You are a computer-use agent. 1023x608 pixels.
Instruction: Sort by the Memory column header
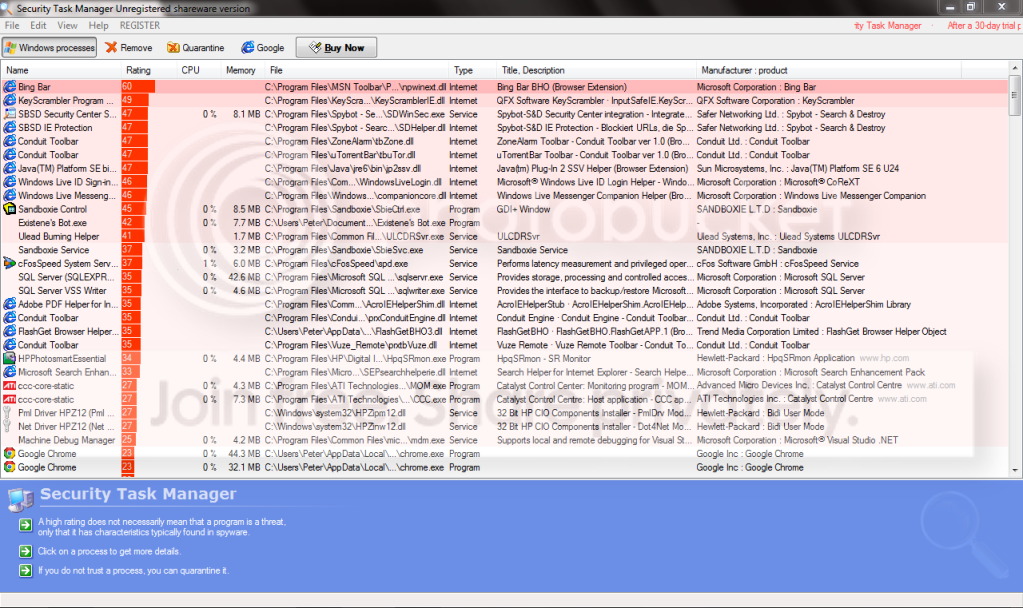243,70
